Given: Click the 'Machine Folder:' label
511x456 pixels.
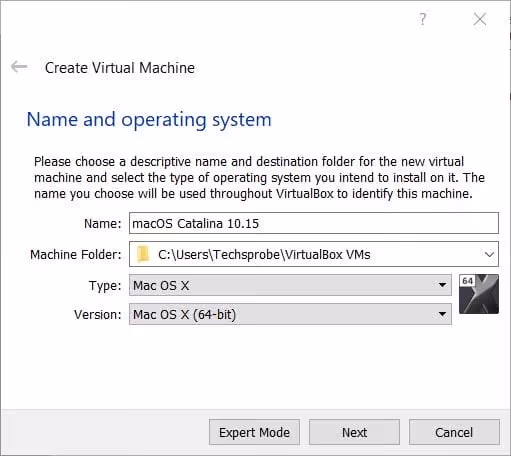Looking at the screenshot, I should tap(76, 255).
